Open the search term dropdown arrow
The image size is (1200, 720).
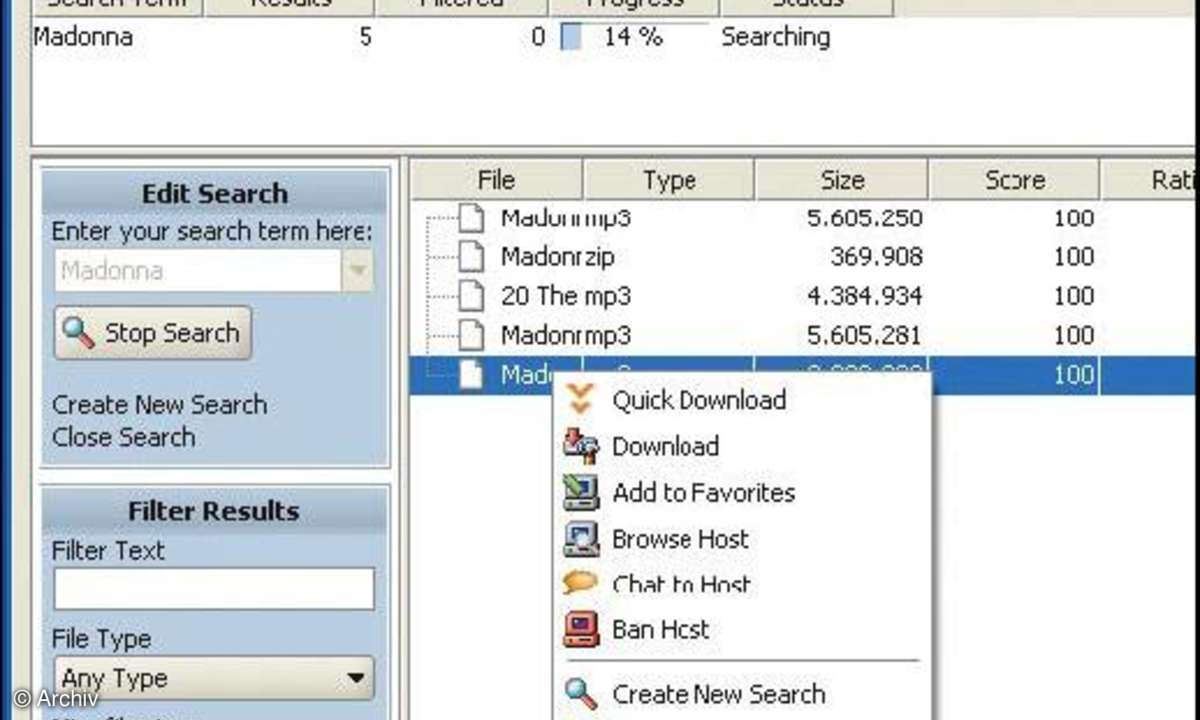(357, 271)
